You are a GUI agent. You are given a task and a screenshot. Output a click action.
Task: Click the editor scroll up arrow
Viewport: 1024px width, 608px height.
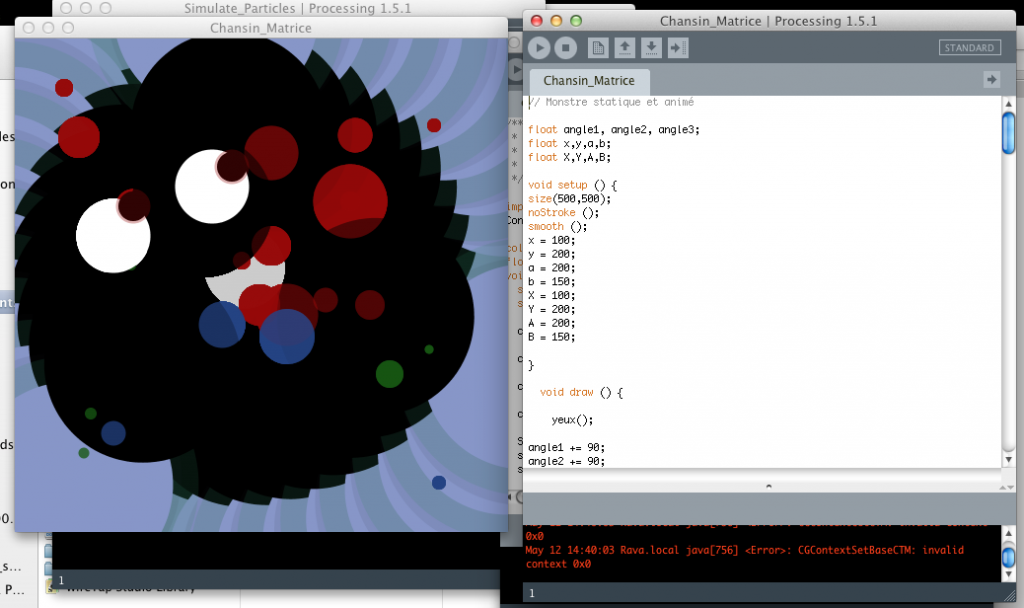pos(1008,103)
